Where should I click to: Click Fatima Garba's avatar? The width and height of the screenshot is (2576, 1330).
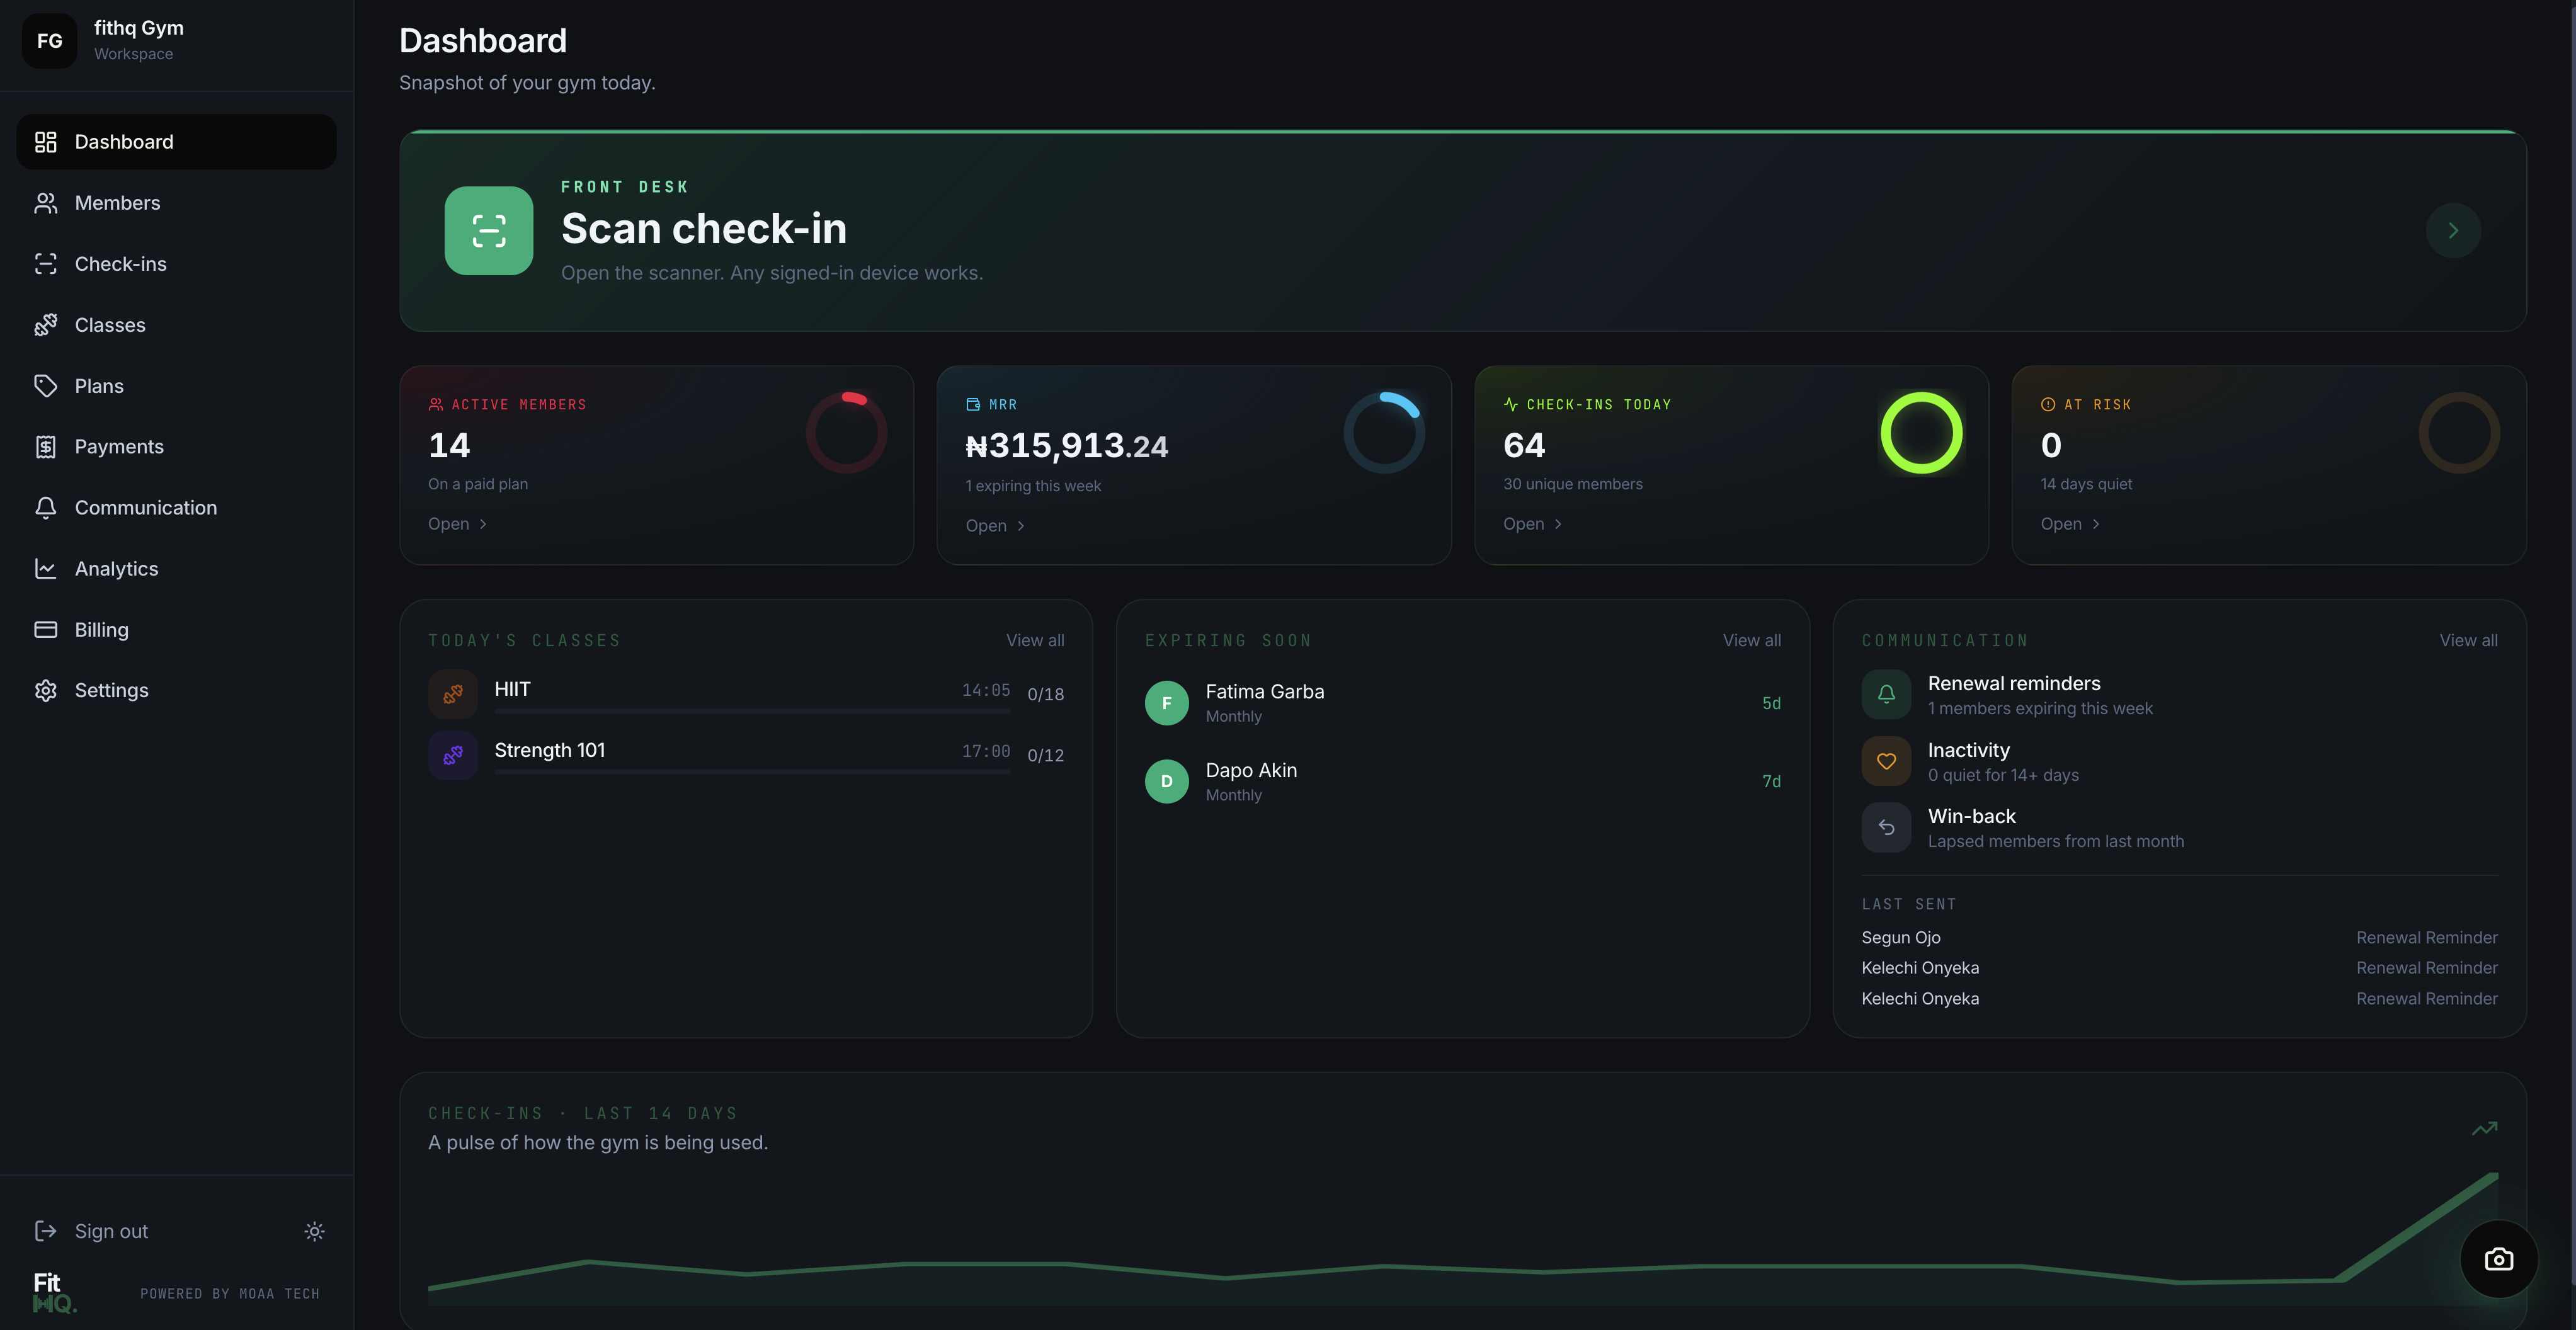click(x=1166, y=703)
